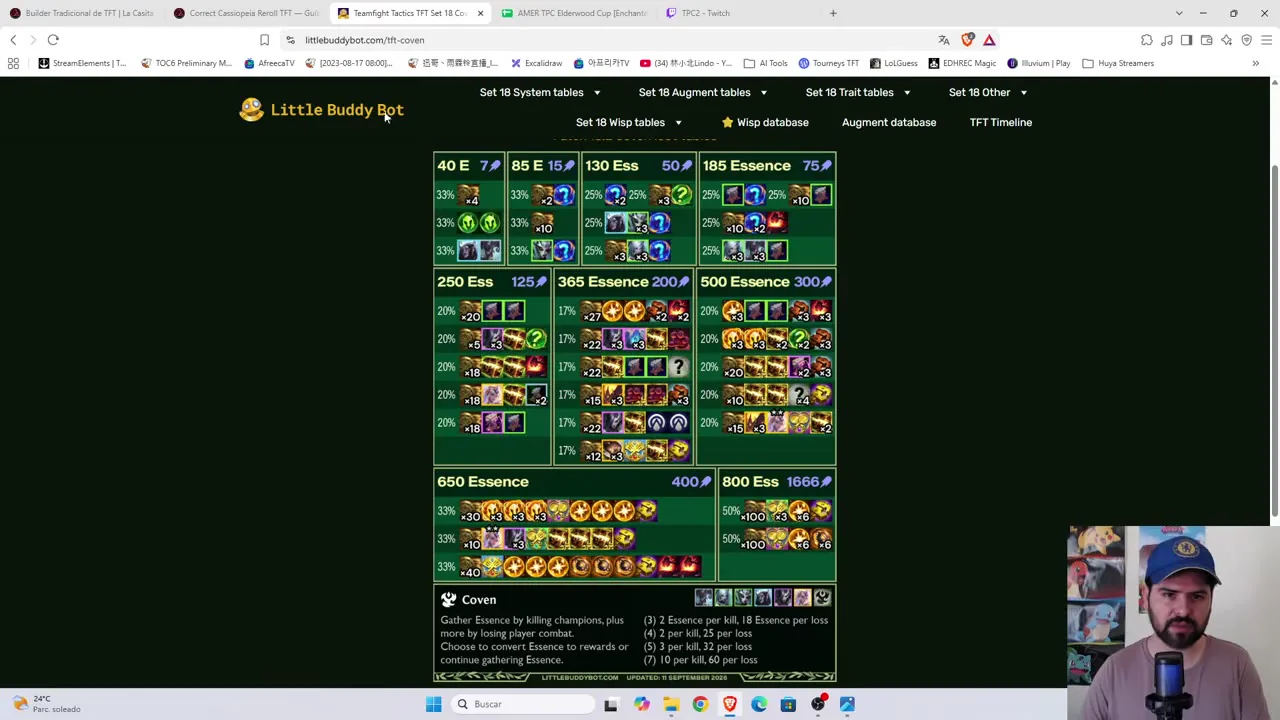The width and height of the screenshot is (1280, 720).
Task: Click the 650 Essence reward header
Action: click(x=574, y=482)
